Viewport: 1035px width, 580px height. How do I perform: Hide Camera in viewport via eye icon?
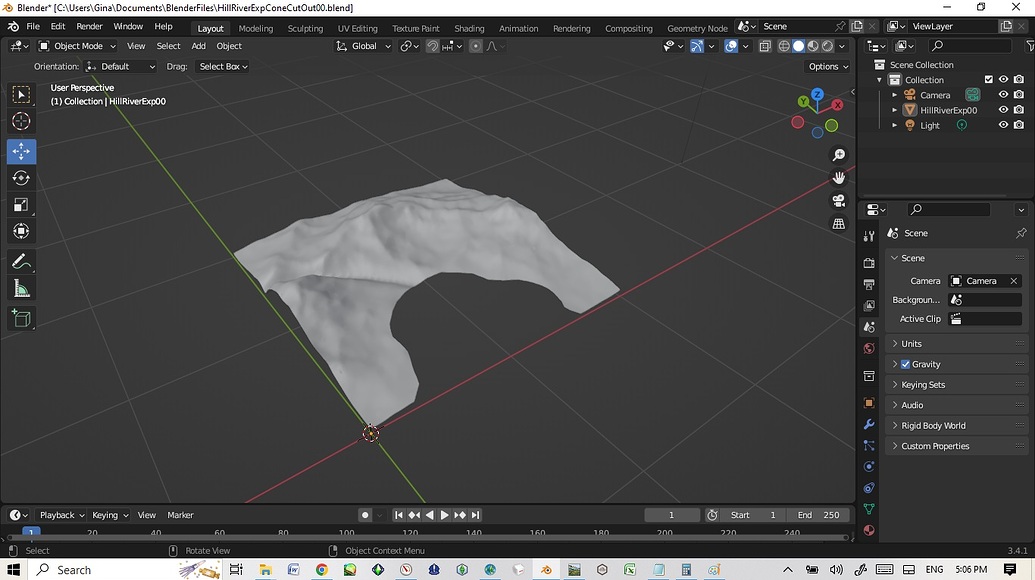[1003, 95]
